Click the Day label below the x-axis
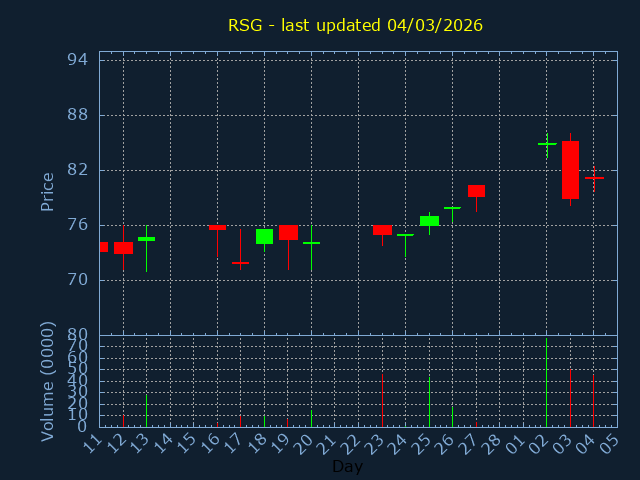640x480 pixels. click(347, 467)
